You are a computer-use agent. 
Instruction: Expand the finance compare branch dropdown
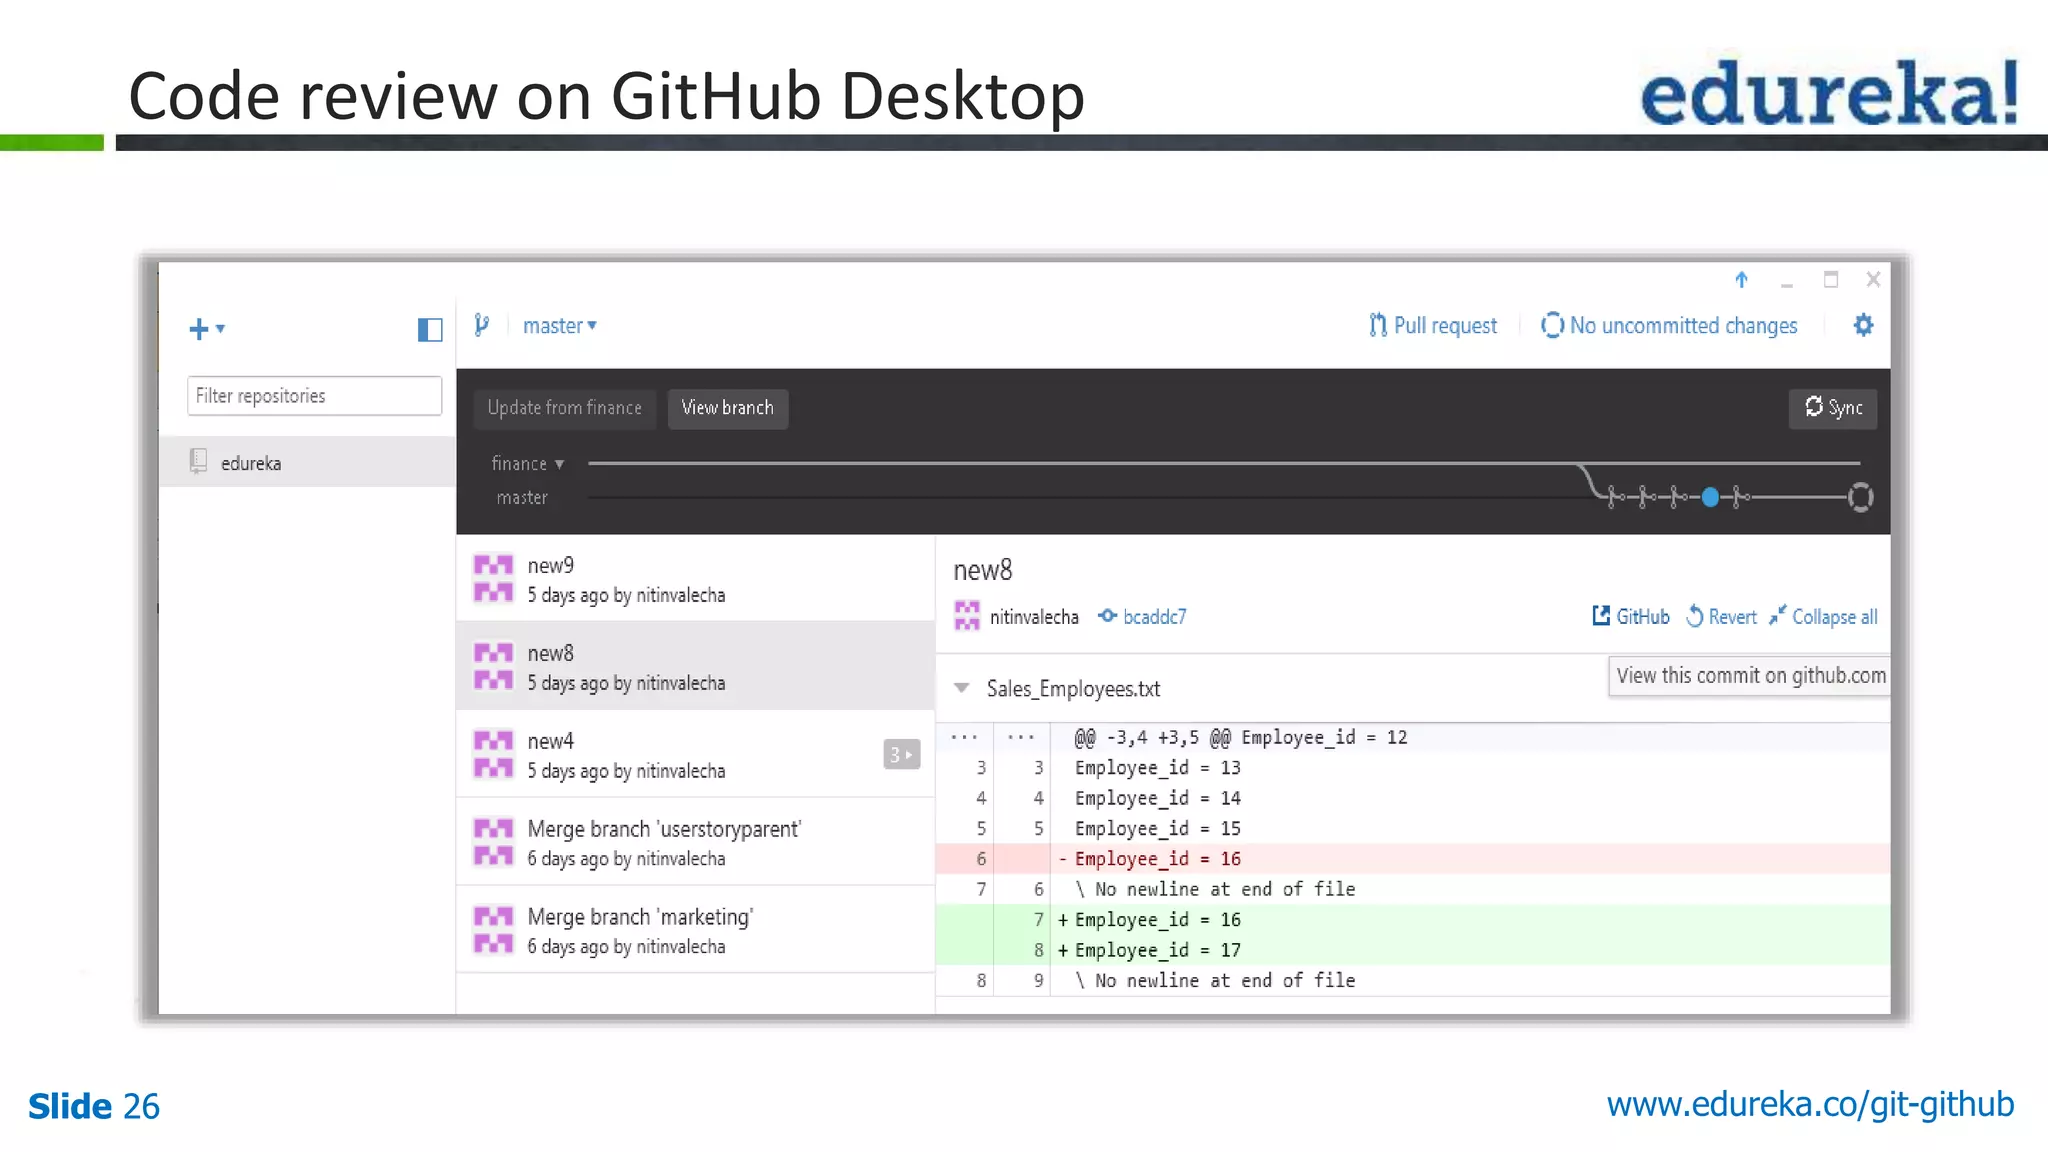528,464
